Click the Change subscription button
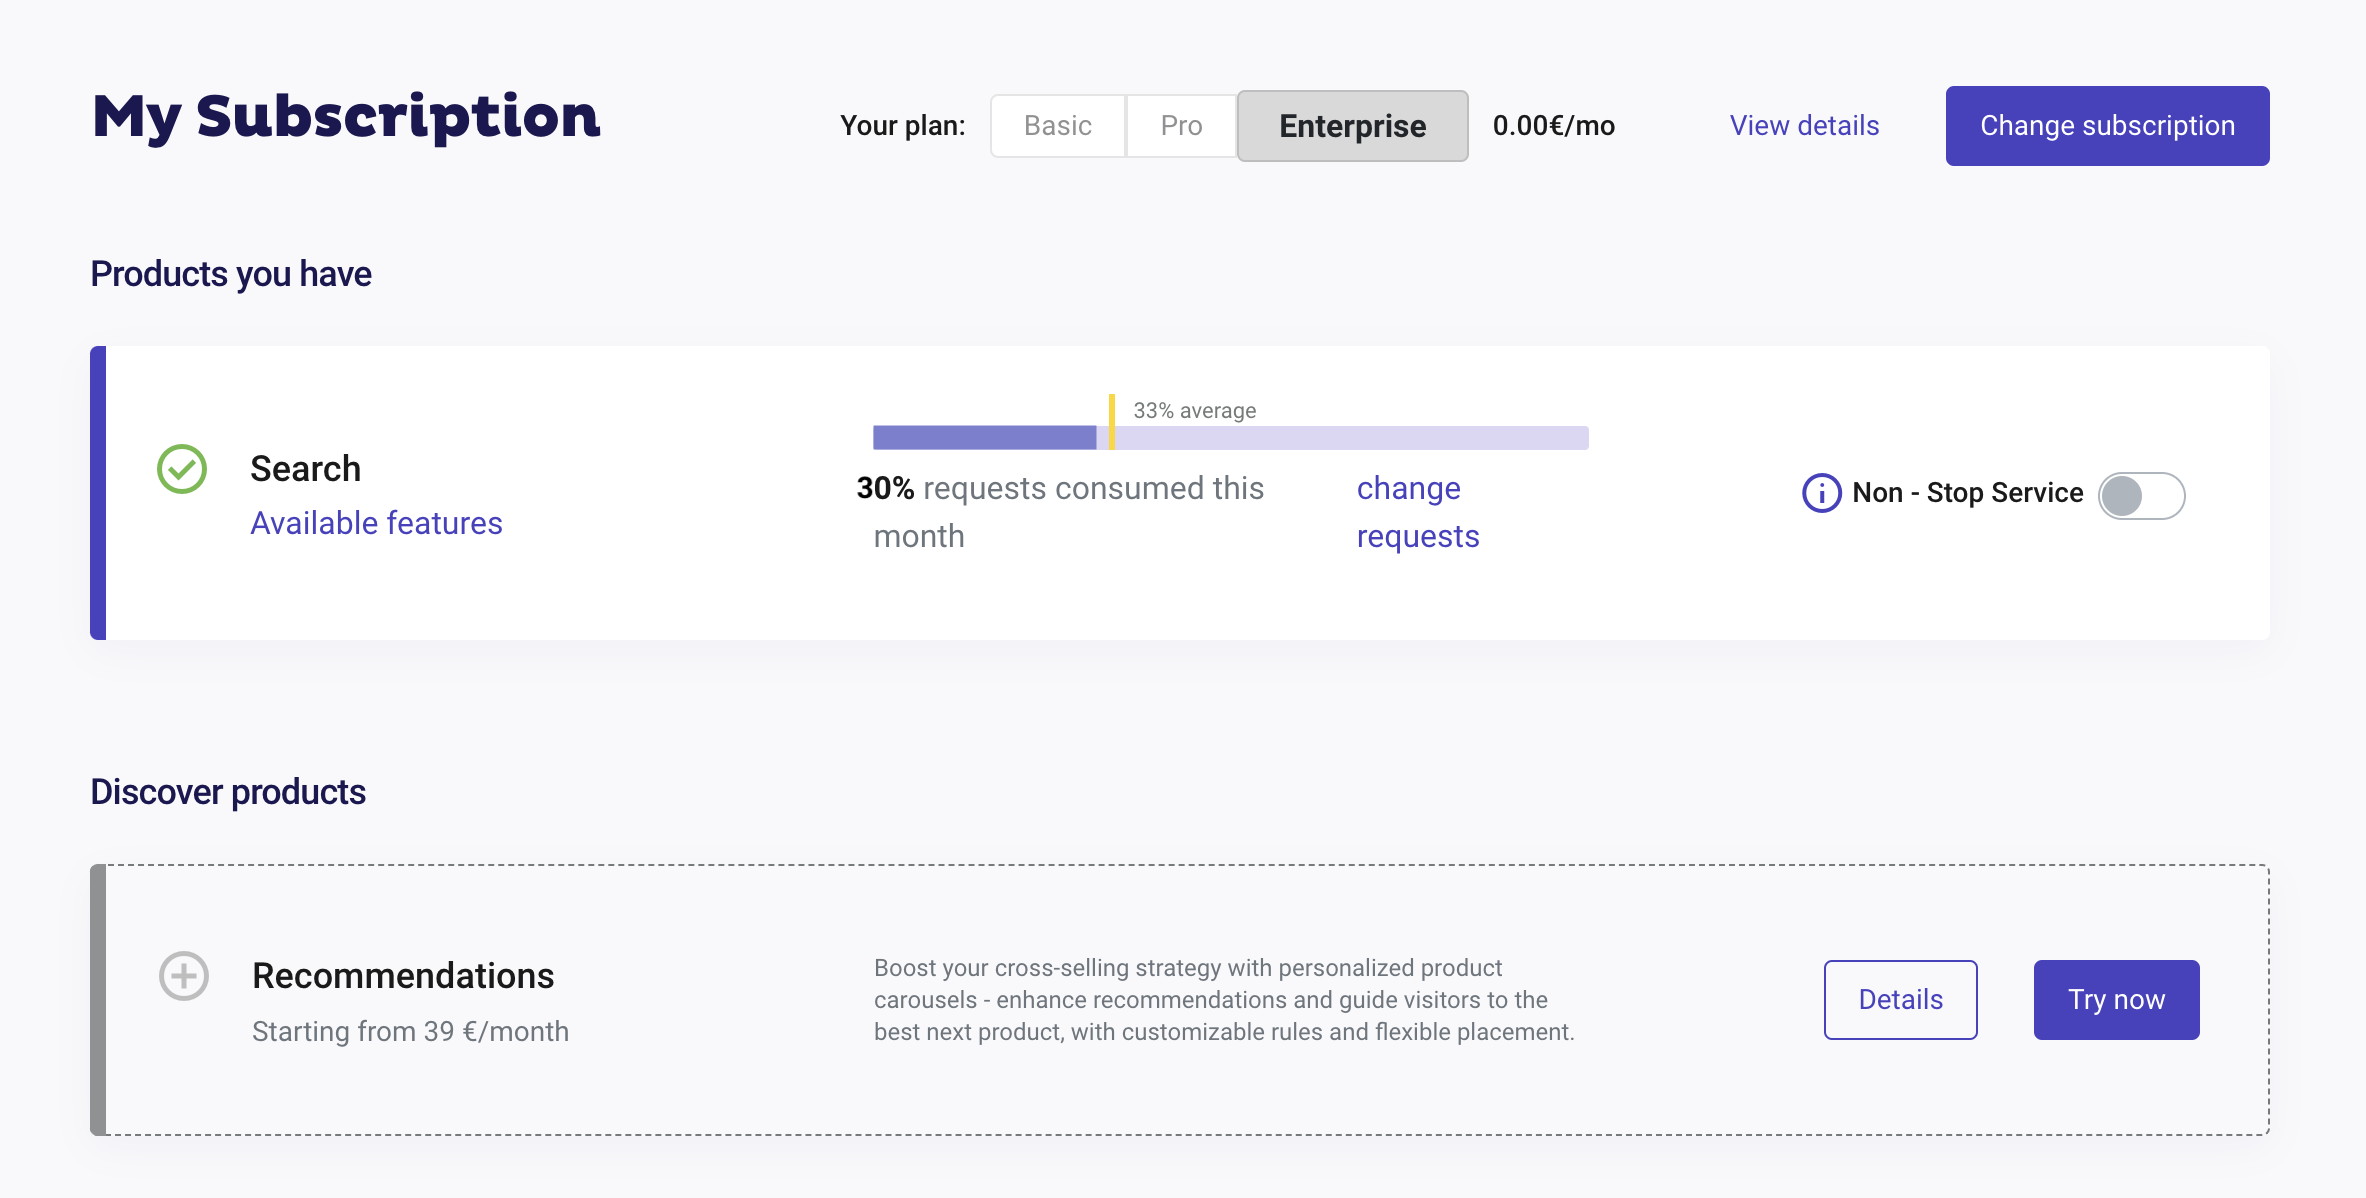This screenshot has width=2366, height=1198. [x=2107, y=126]
